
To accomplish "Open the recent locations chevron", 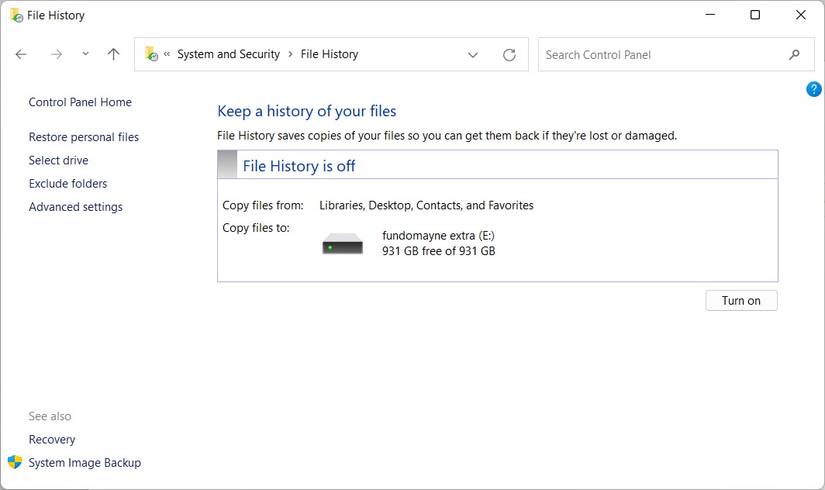I will tap(85, 54).
